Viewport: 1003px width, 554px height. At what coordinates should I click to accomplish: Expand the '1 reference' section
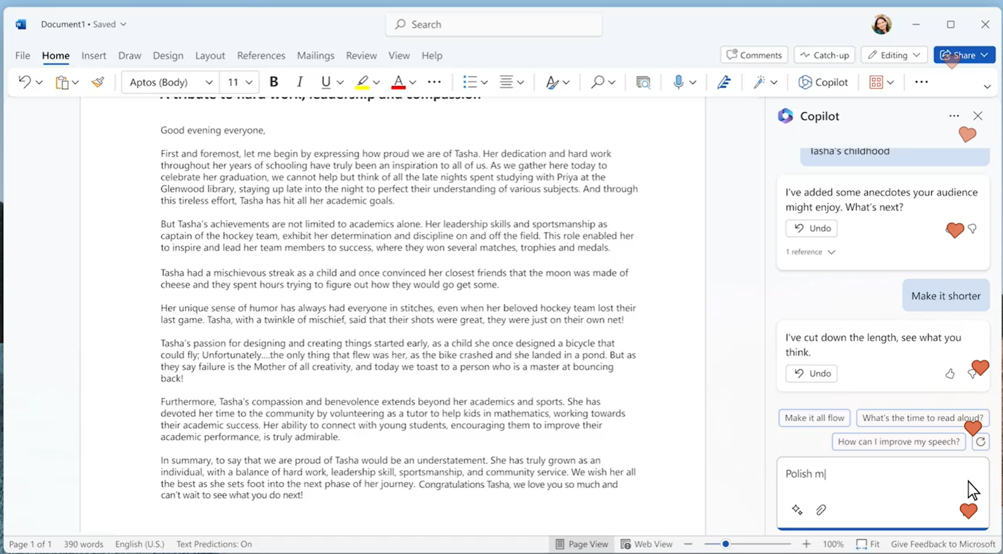[810, 252]
